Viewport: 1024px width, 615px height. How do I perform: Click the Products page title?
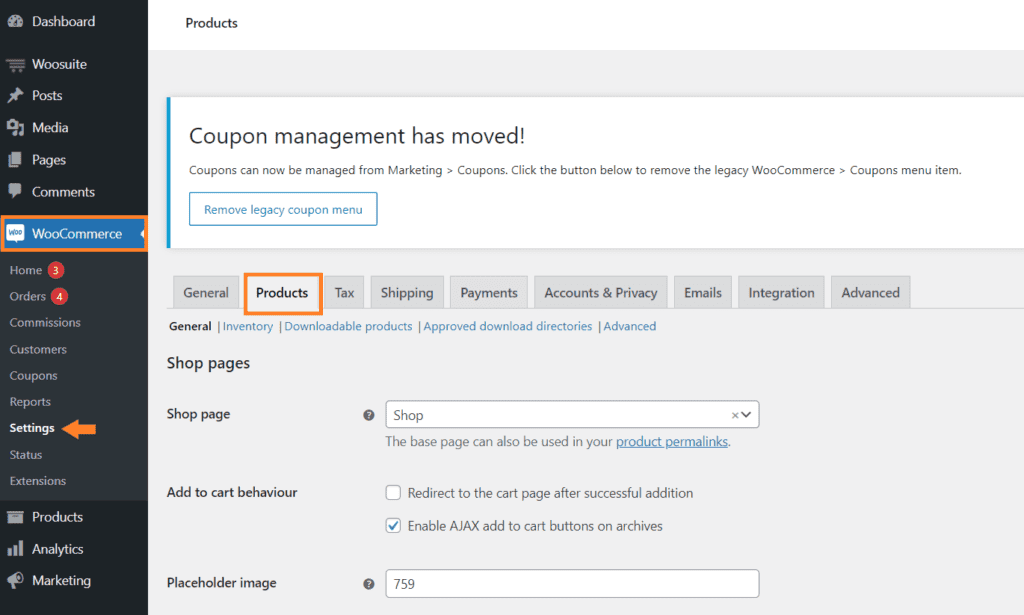pos(212,23)
